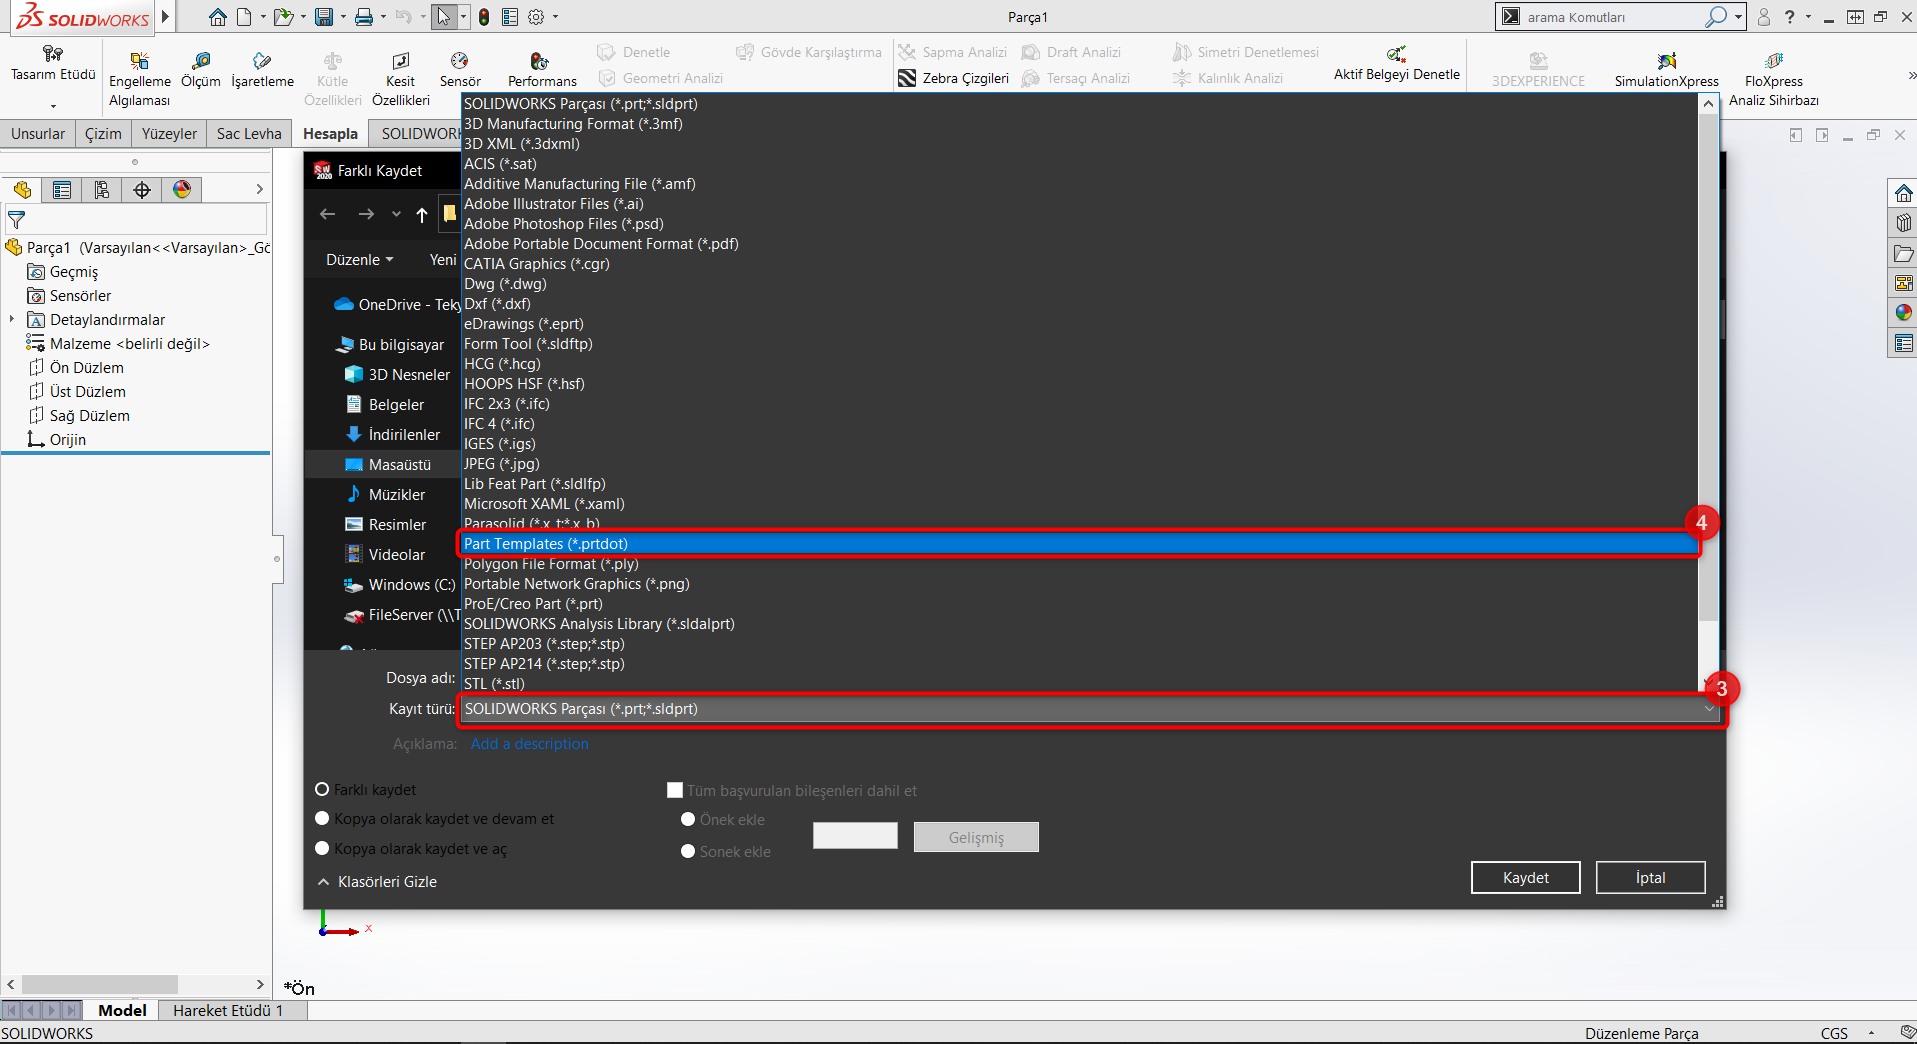Viewport: 1917px width, 1044px height.
Task: Open Appearances color ball in task pane
Action: pyautogui.click(x=1903, y=313)
